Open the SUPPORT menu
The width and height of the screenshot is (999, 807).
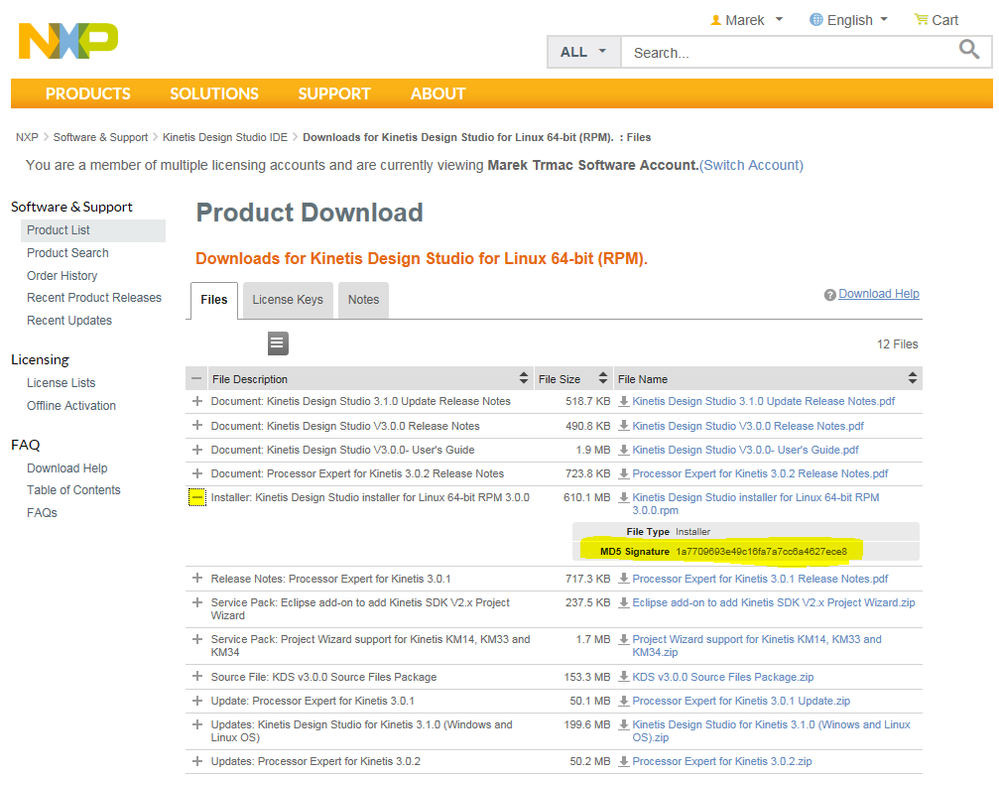tap(334, 94)
